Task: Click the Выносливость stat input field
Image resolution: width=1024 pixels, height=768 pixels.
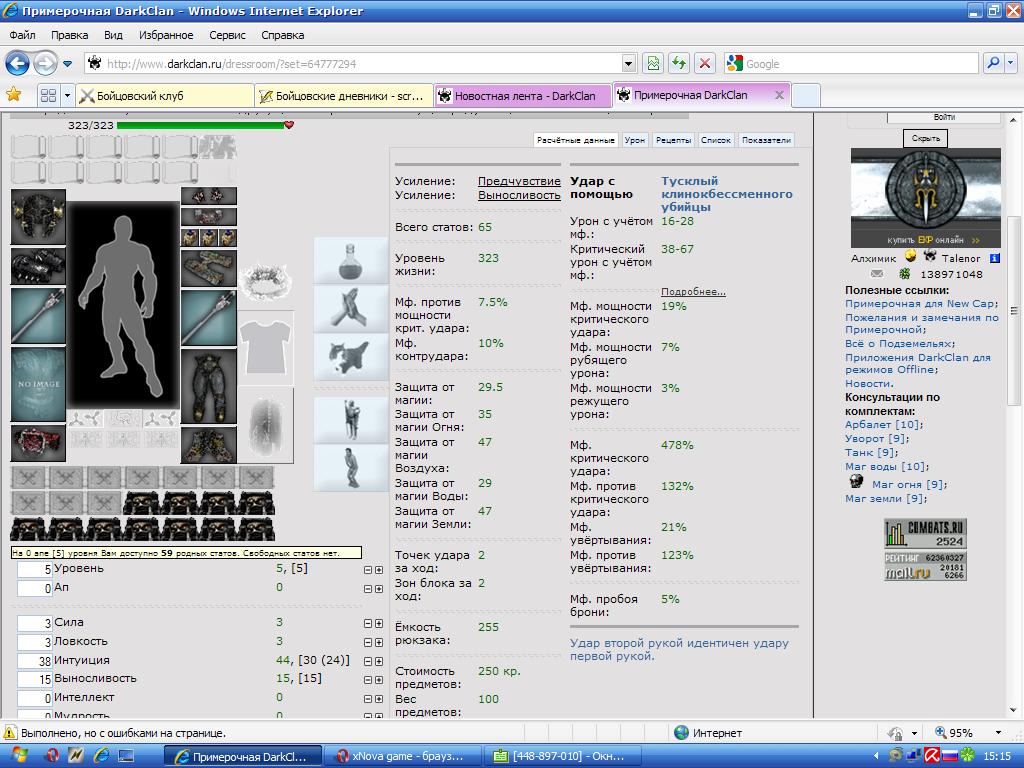Action: pos(35,679)
